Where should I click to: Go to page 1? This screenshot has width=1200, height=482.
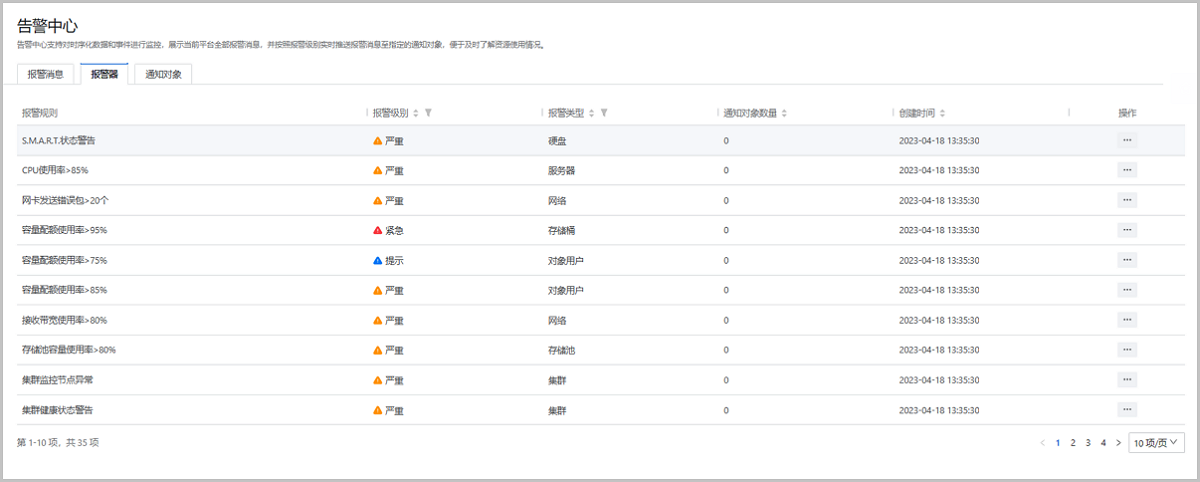coord(1058,442)
